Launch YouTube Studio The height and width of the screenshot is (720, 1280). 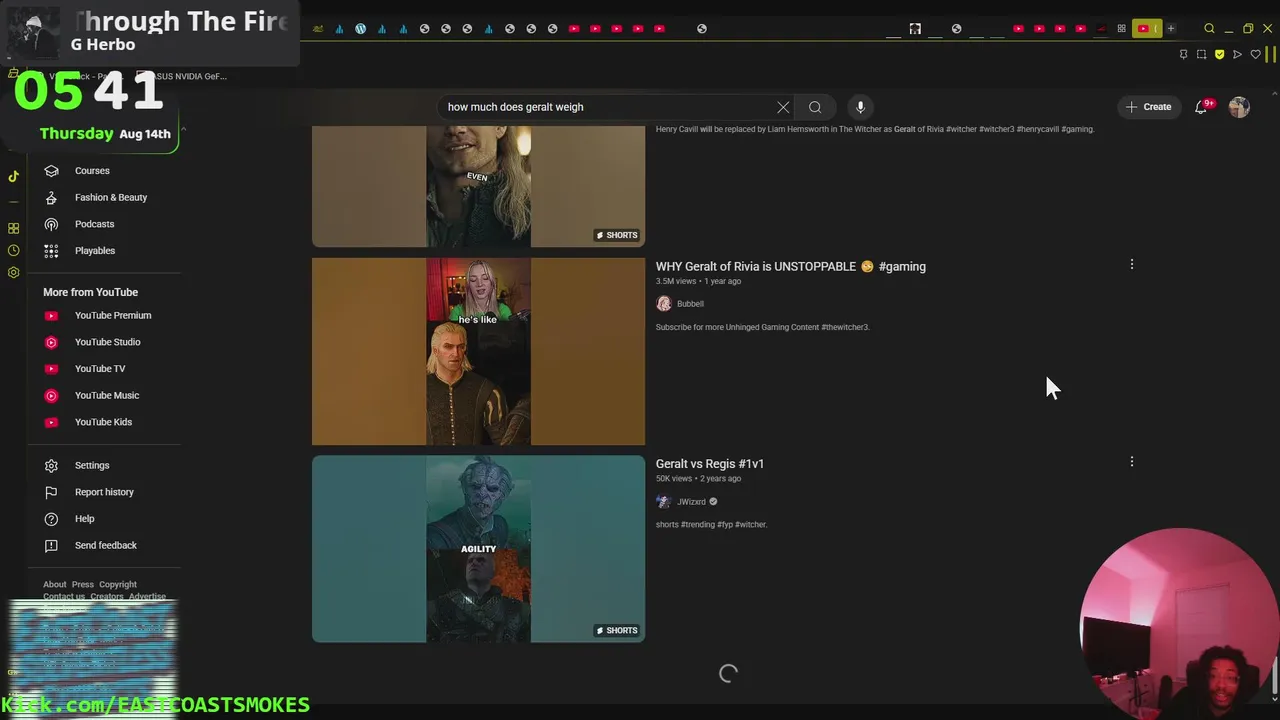tap(107, 342)
